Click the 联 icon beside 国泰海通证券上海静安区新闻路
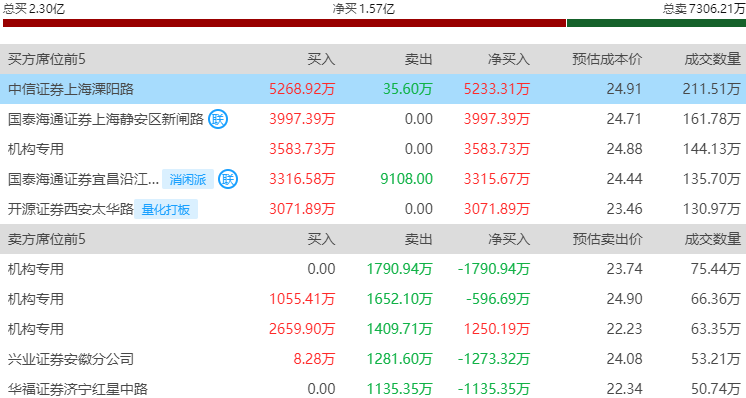Viewport: 746px width, 398px height. [218, 119]
